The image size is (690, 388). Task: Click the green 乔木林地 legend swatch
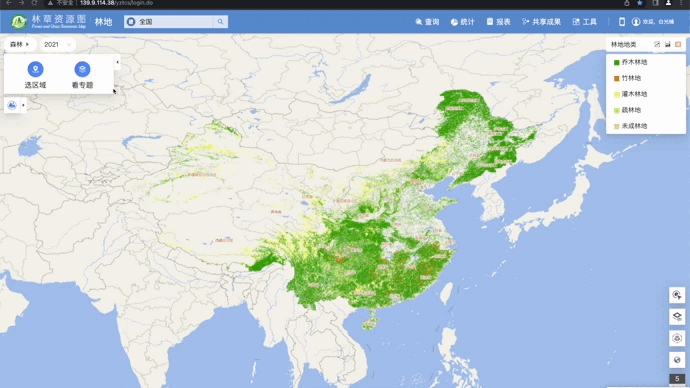pos(617,62)
